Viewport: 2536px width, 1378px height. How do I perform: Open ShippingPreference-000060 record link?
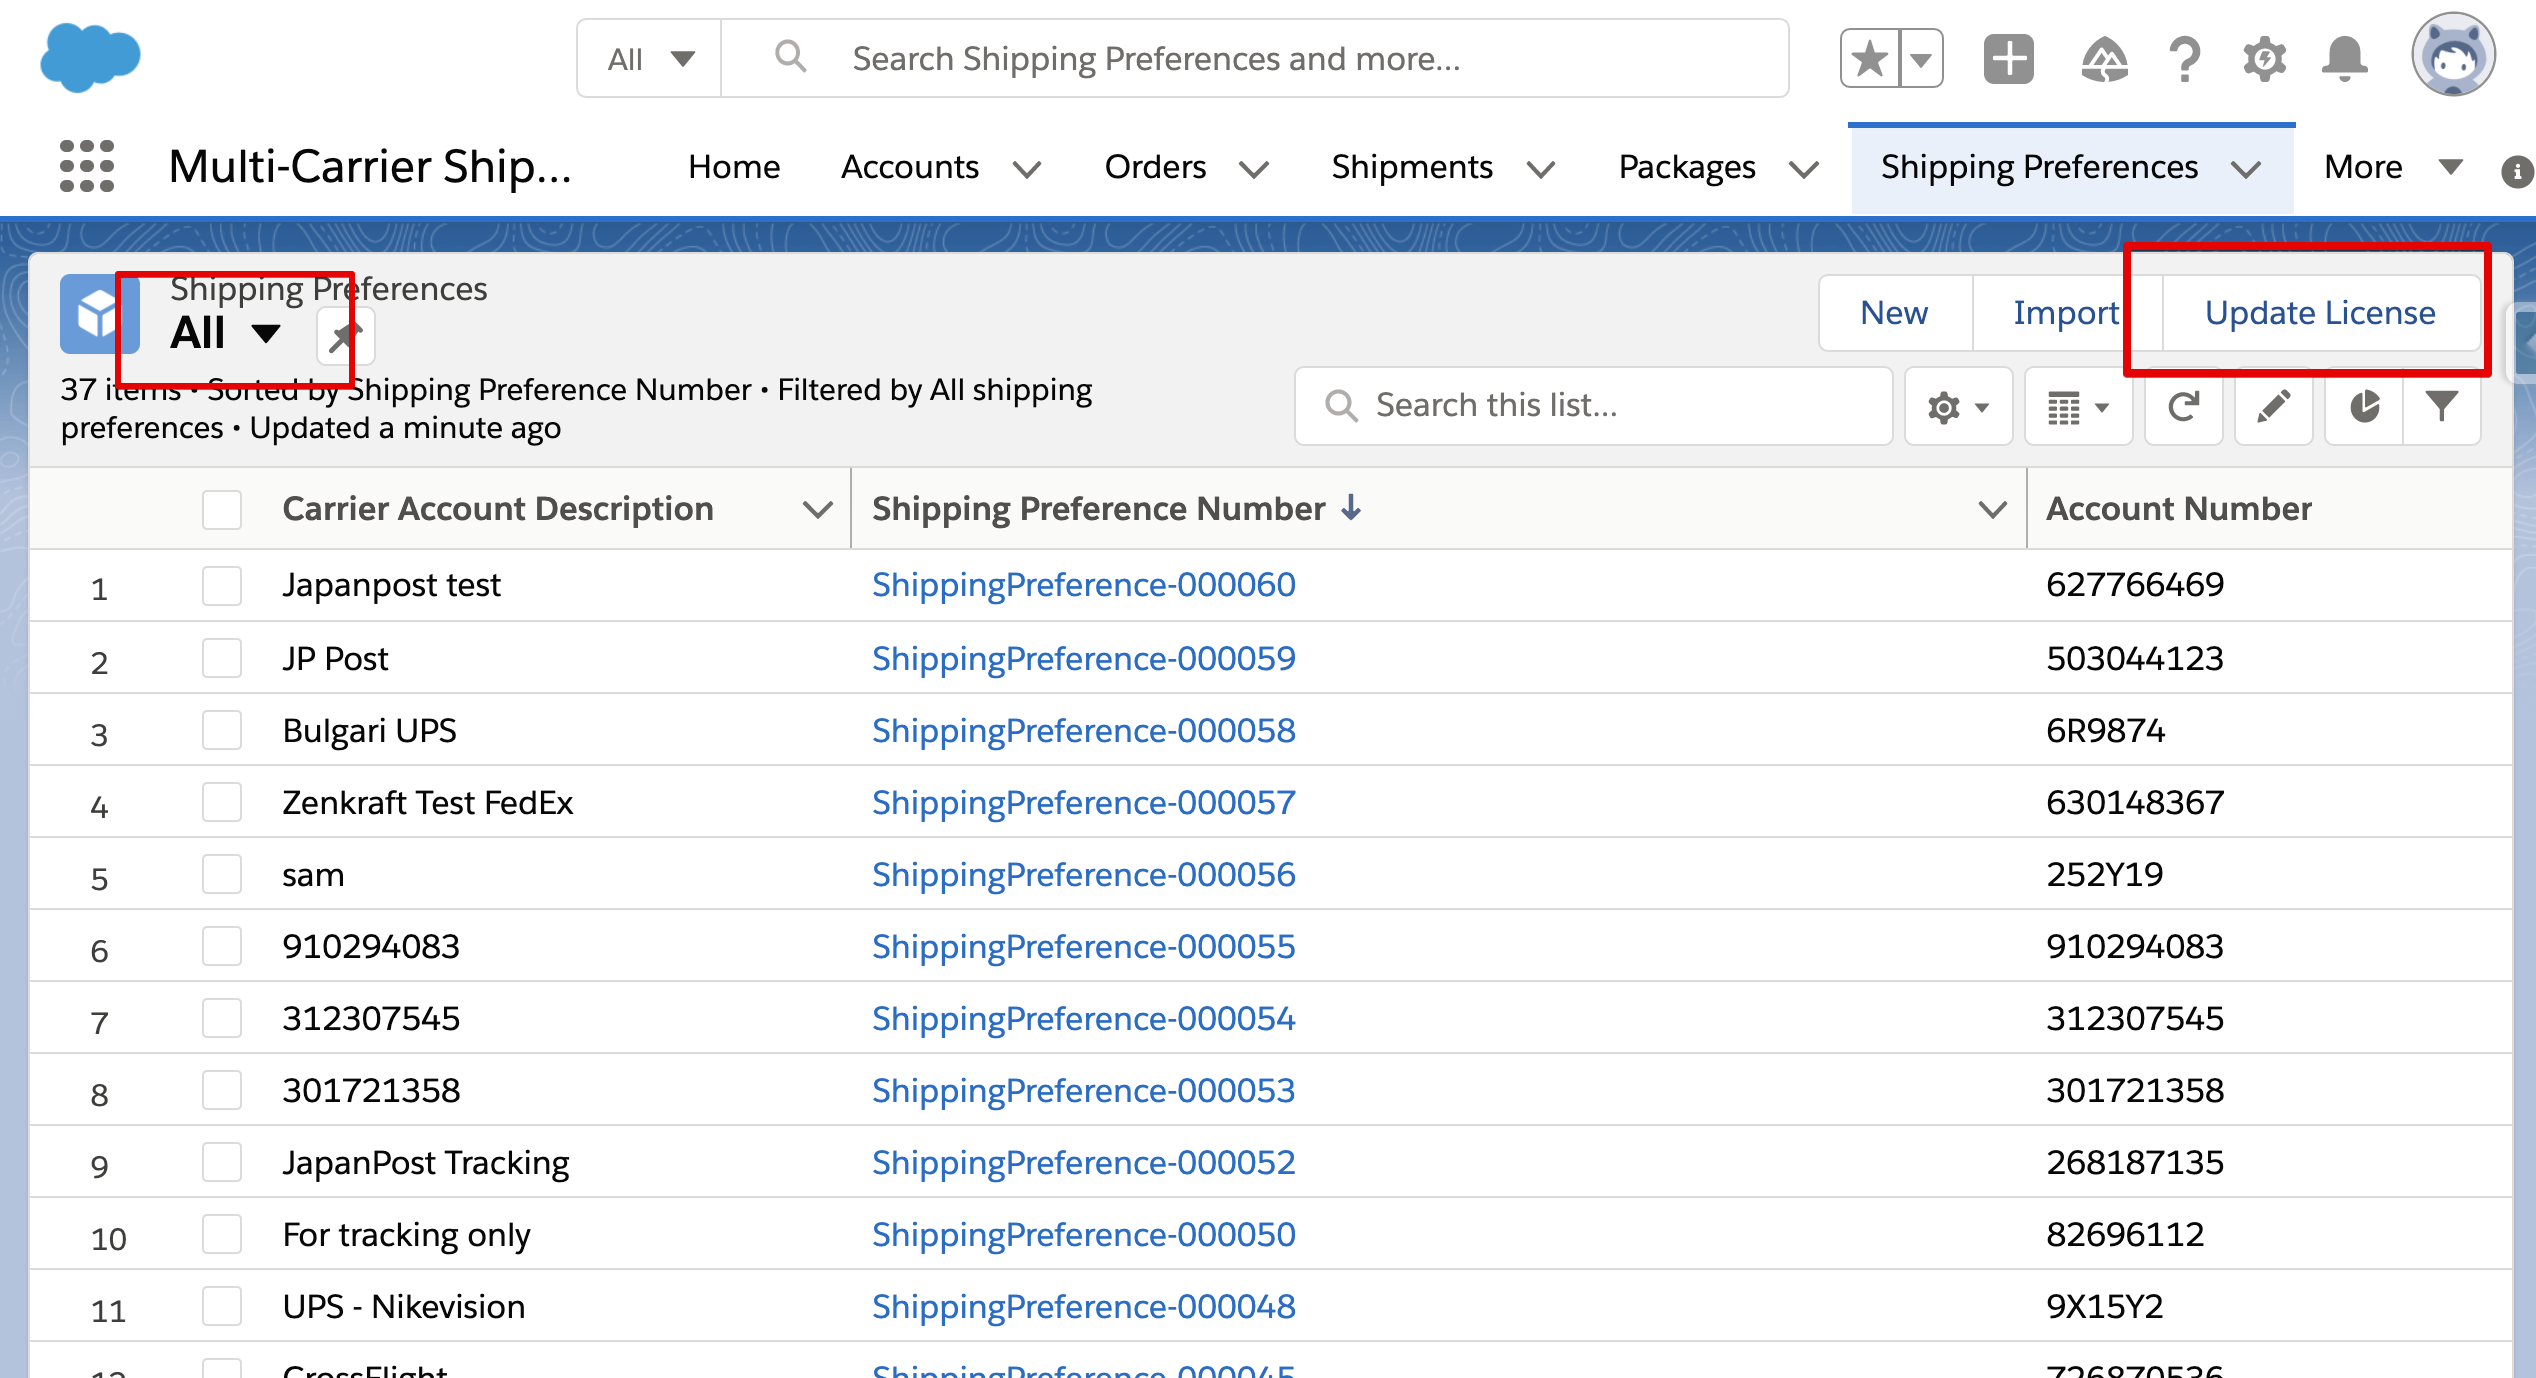[1083, 585]
